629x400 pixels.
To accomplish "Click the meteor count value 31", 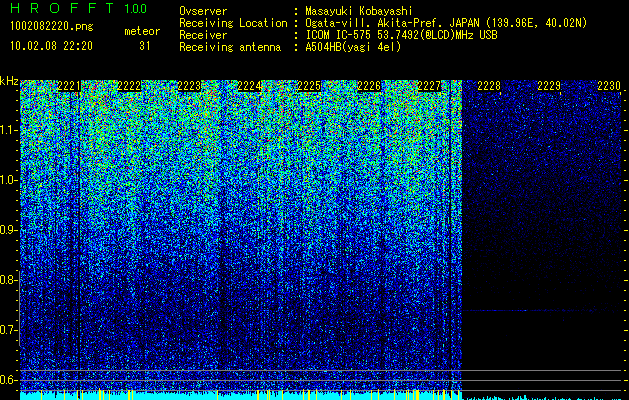I will 145,46.
